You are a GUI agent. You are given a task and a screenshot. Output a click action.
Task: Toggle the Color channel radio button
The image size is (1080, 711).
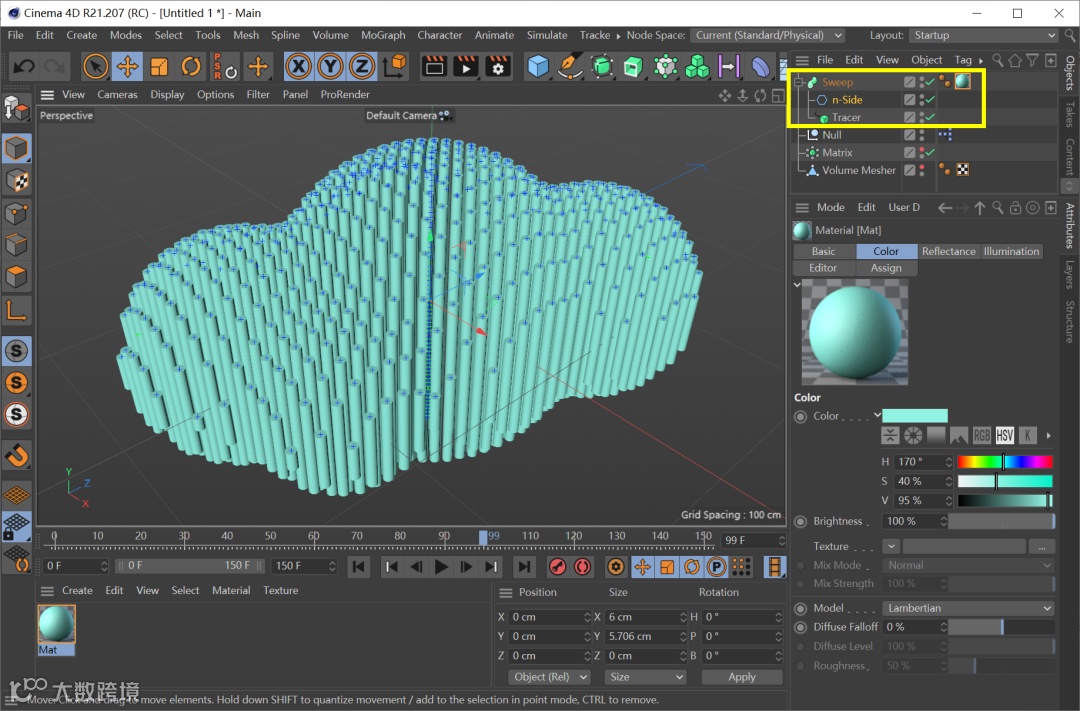click(800, 416)
